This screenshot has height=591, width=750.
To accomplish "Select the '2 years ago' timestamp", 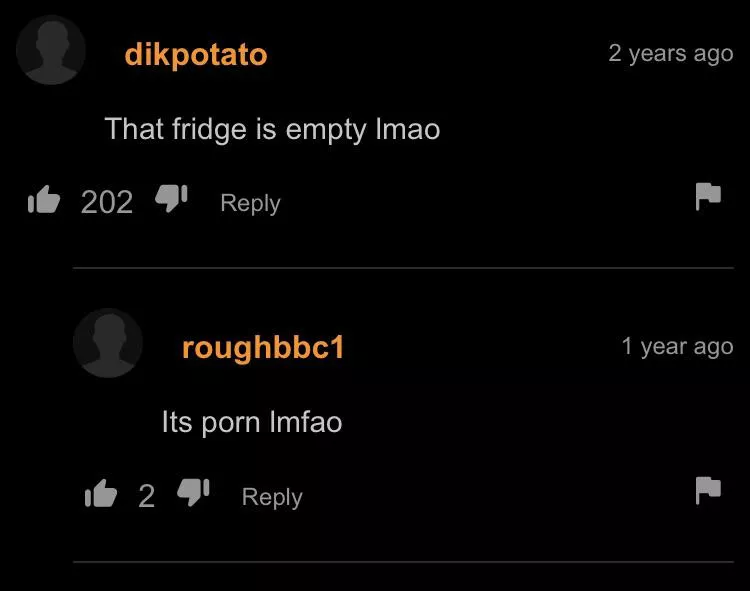I will pos(671,54).
